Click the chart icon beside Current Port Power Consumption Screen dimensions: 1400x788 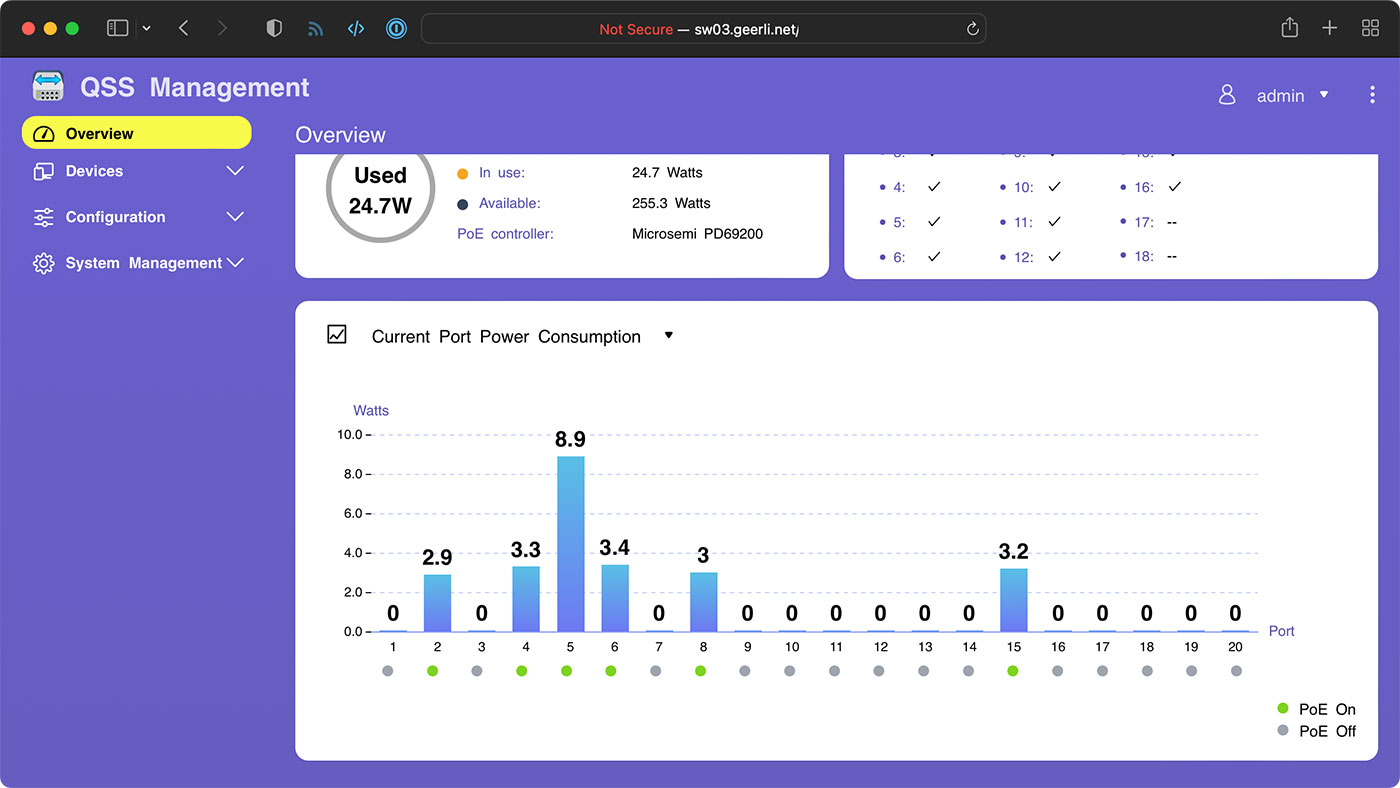tap(337, 334)
